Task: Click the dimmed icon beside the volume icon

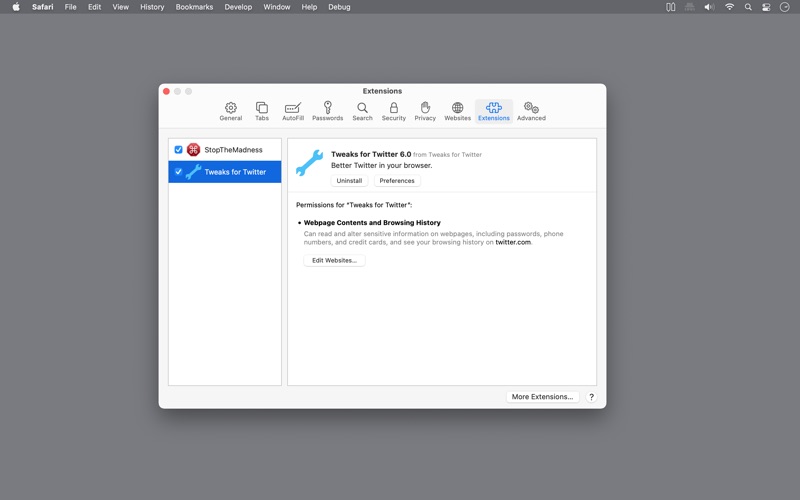Action: [x=690, y=7]
